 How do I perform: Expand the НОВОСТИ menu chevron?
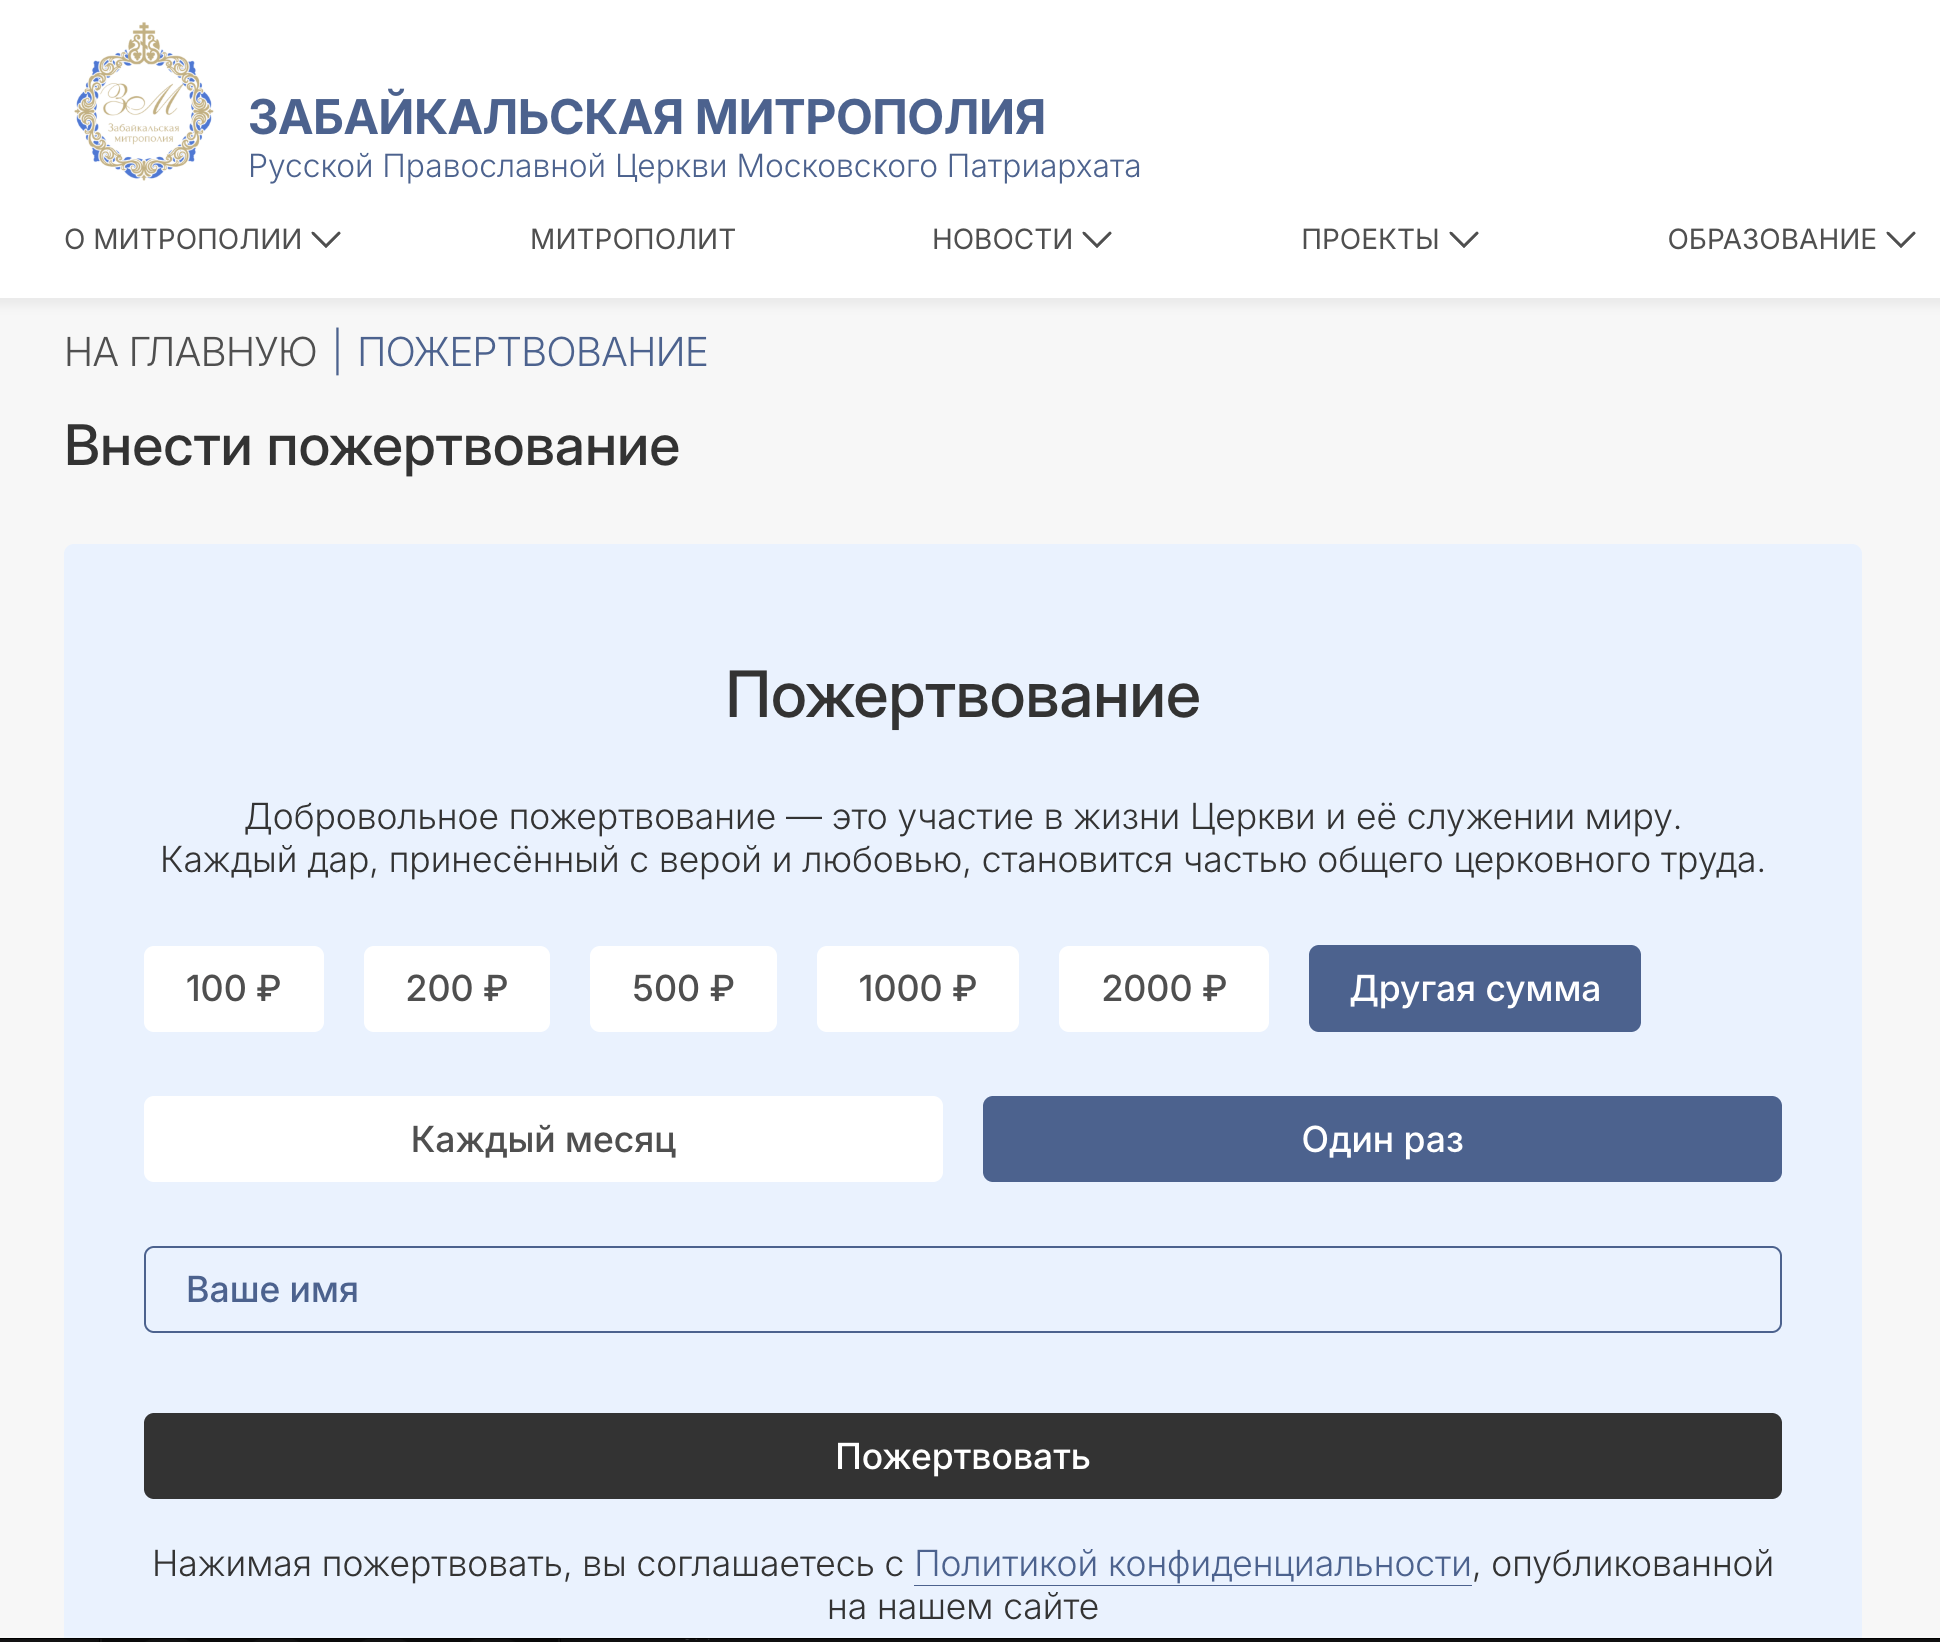pos(1097,239)
